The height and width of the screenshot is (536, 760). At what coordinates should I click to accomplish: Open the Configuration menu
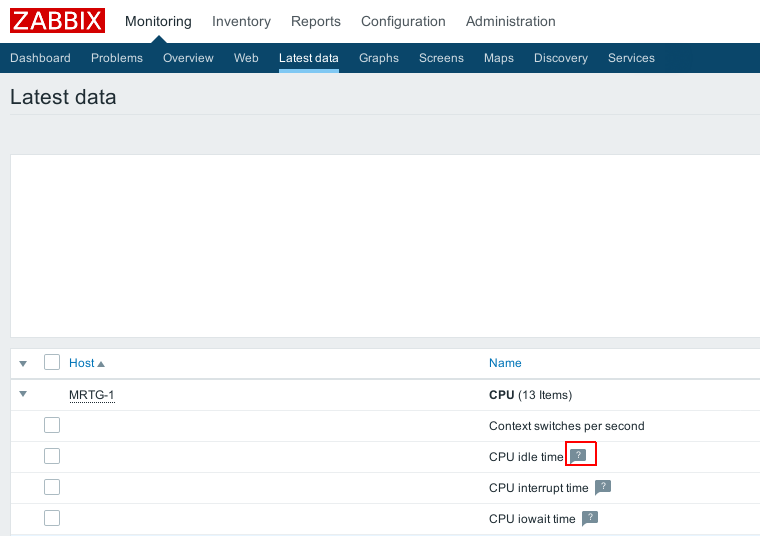403,21
